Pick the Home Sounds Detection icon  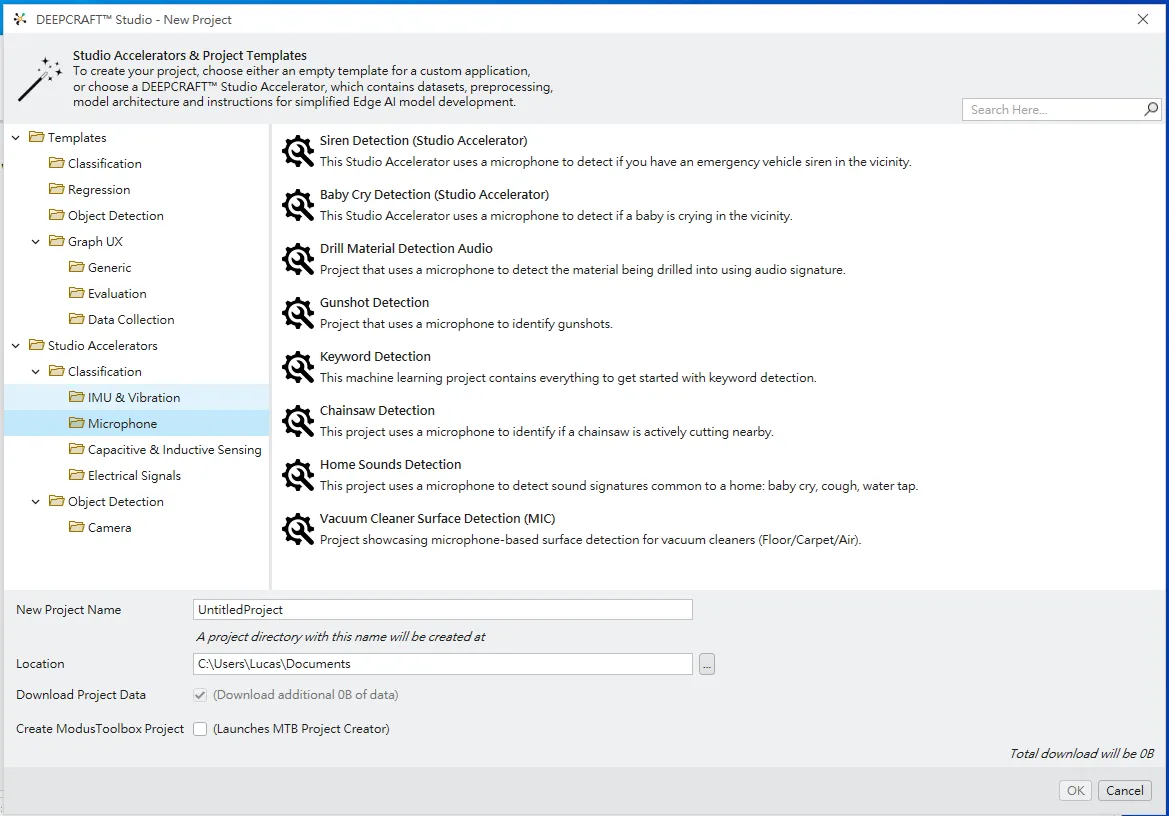coord(298,475)
